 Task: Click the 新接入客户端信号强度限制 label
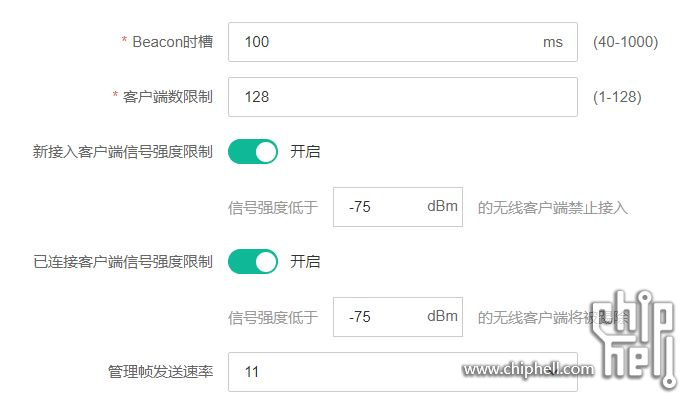(x=123, y=152)
